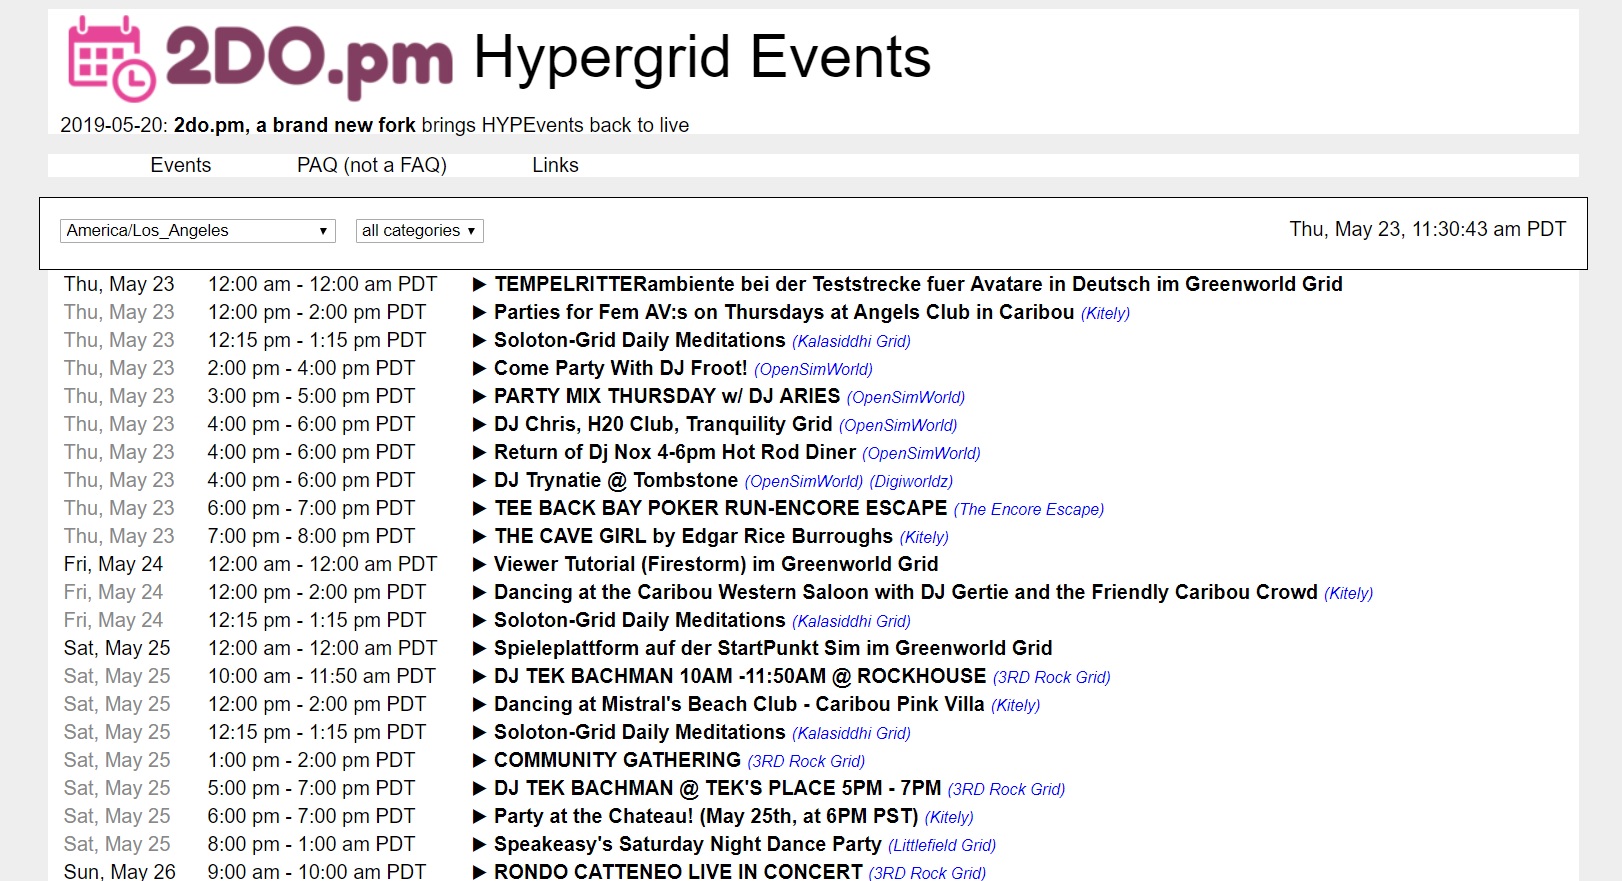The image size is (1622, 881).
Task: Expand Spieleplattform StartPunkt Sim event triangle
Action: tap(479, 649)
